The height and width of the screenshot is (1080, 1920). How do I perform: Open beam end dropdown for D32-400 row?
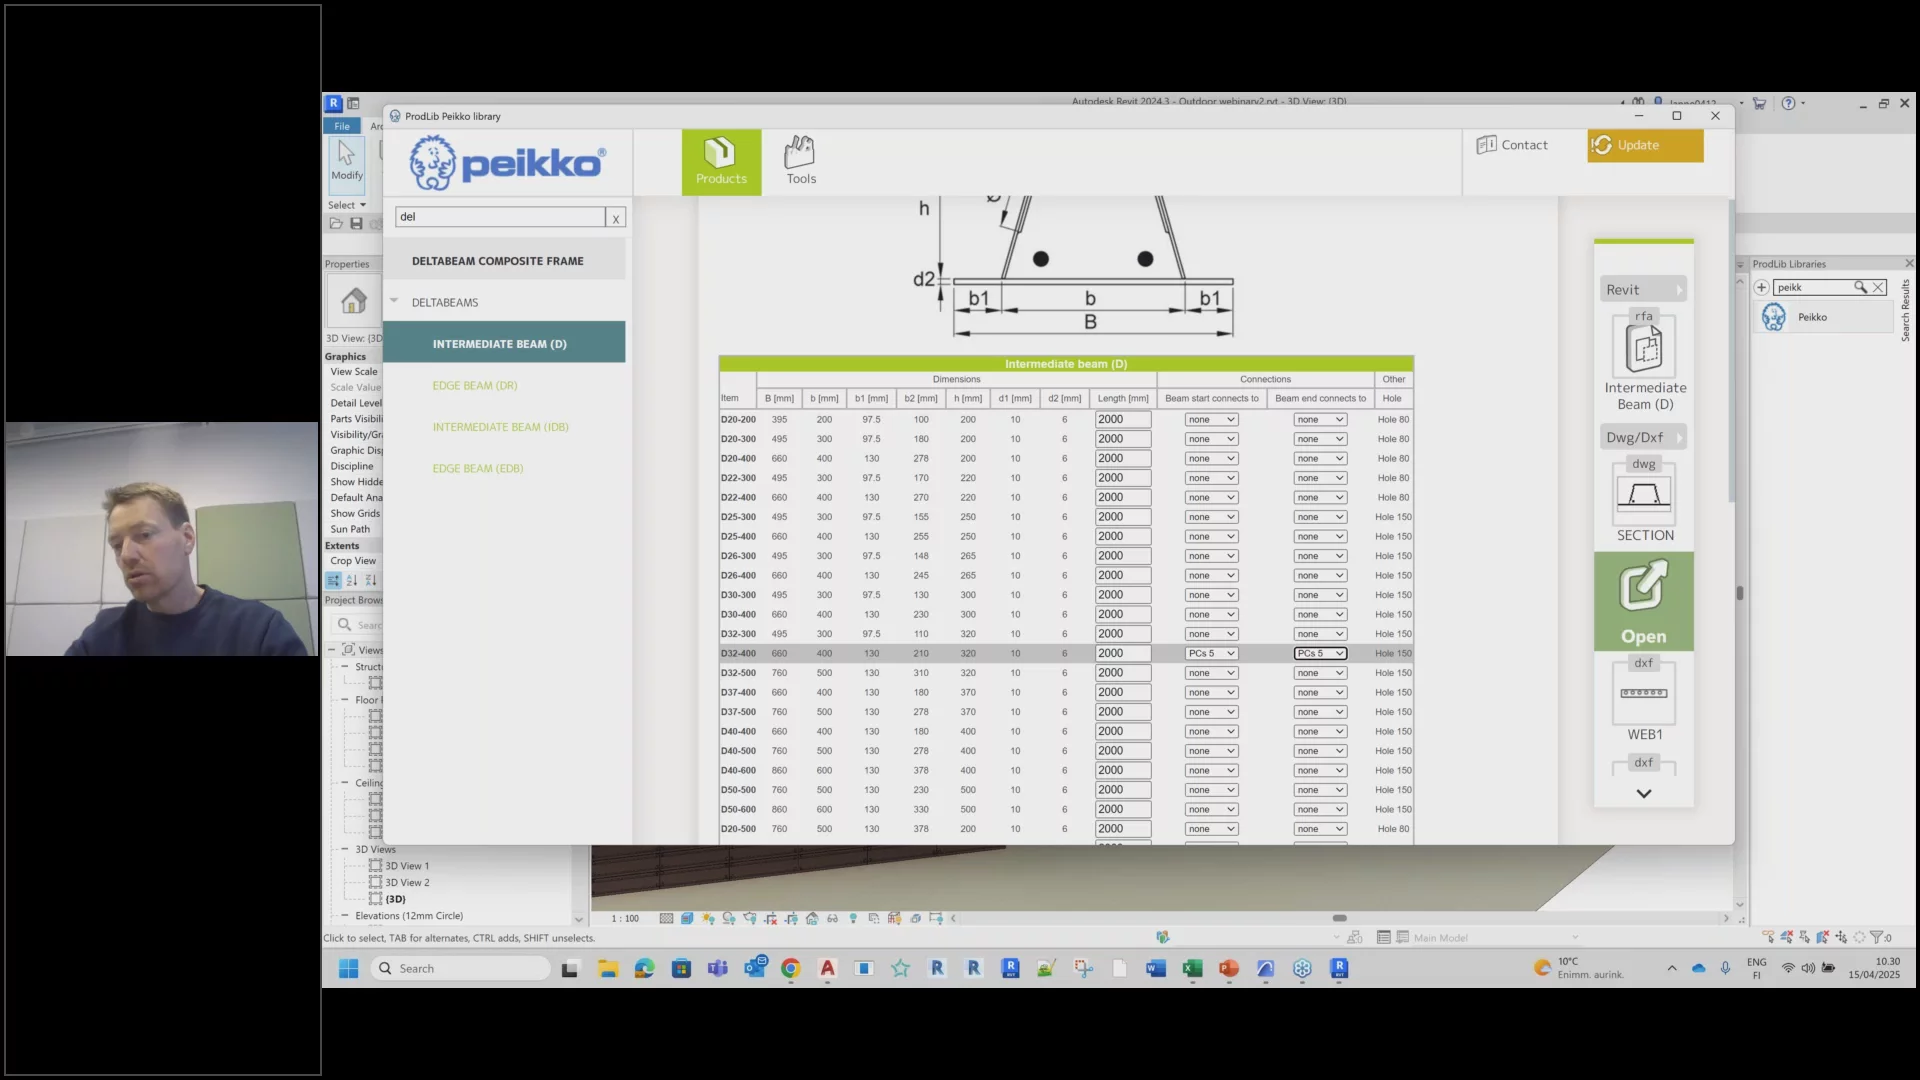[x=1320, y=653]
